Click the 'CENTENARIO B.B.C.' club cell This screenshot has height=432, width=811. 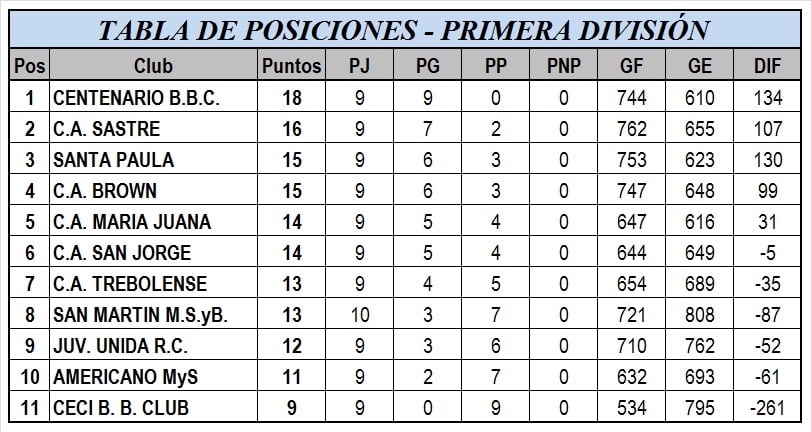pos(135,98)
